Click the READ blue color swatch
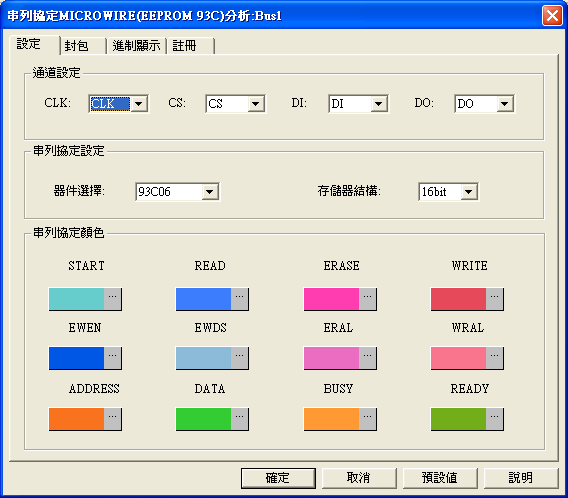Viewport: 568px width, 498px height. pos(204,299)
